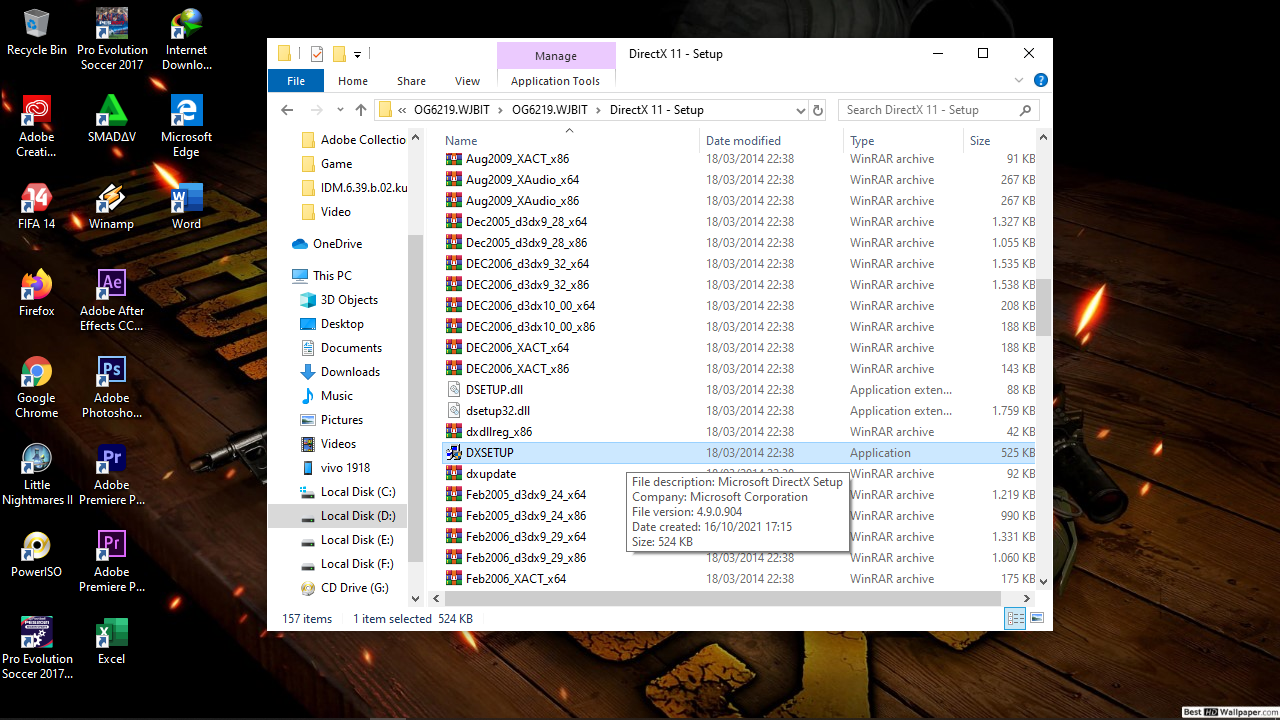Click the Properties quick access toolbar icon
Screen dimensions: 1280x720
[x=317, y=54]
